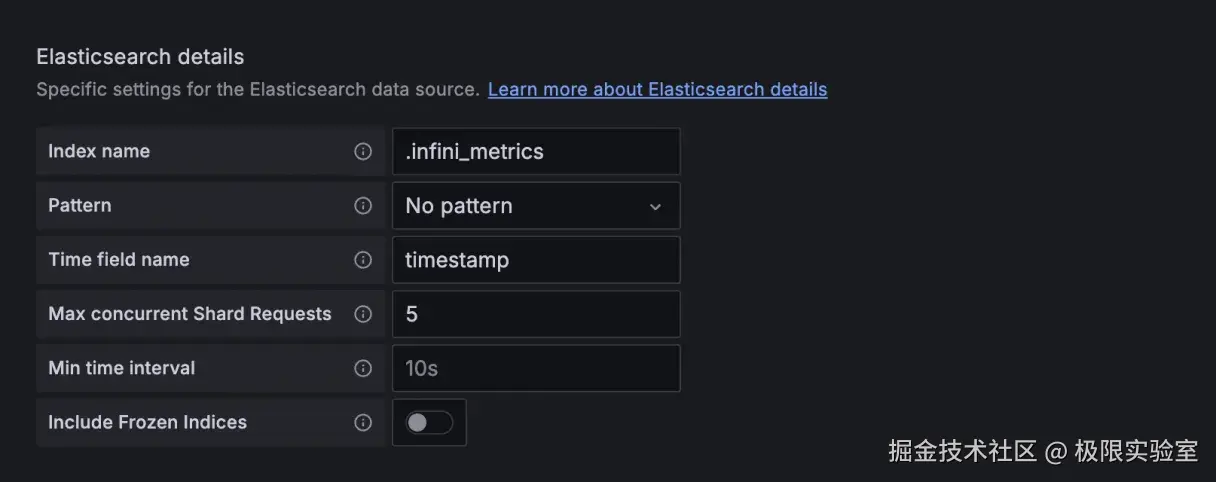The height and width of the screenshot is (482, 1216).
Task: Click the Pattern label
Action: click(x=80, y=206)
